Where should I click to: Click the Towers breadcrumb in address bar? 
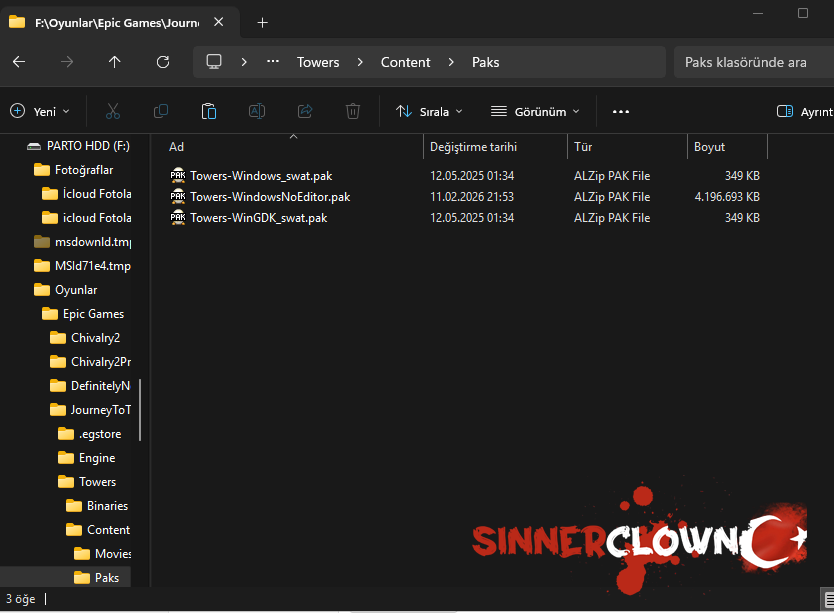coord(318,62)
